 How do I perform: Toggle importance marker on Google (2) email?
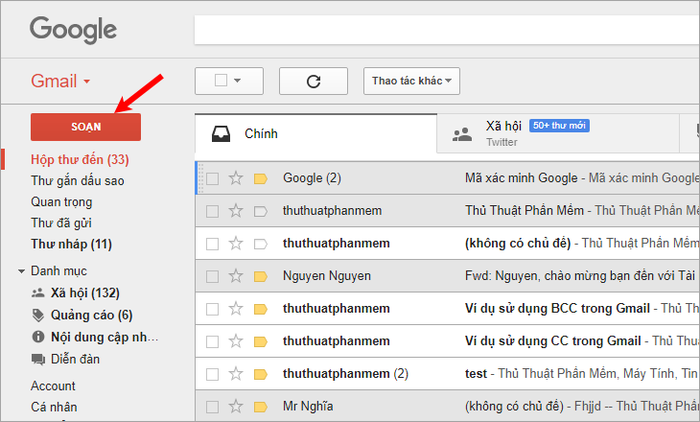click(x=260, y=179)
